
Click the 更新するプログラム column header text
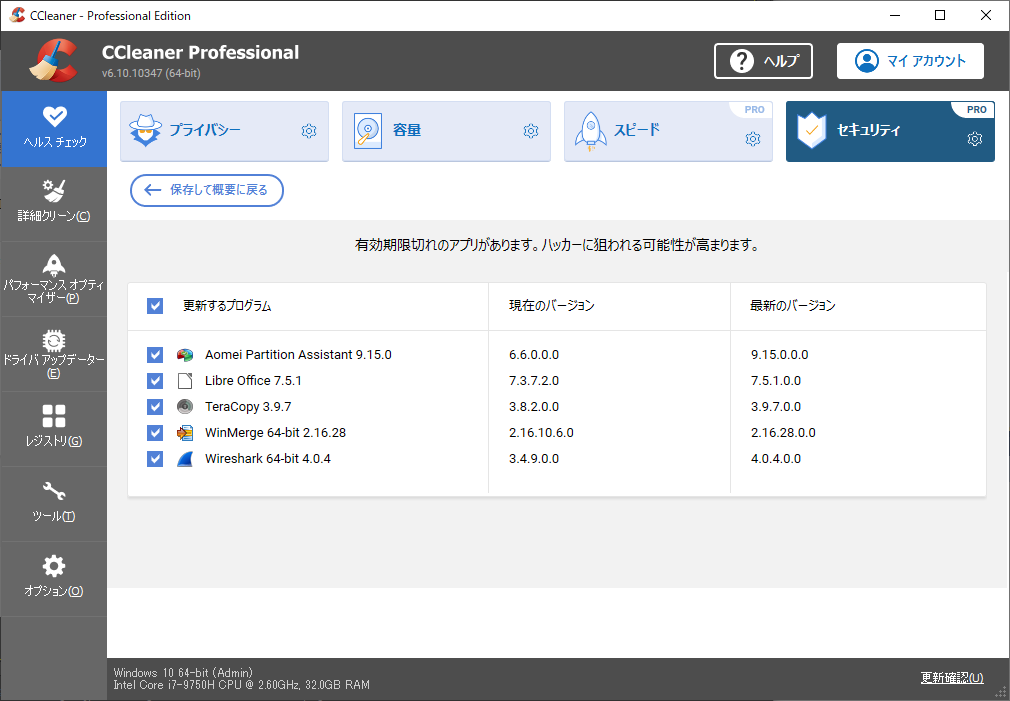pyautogui.click(x=227, y=305)
